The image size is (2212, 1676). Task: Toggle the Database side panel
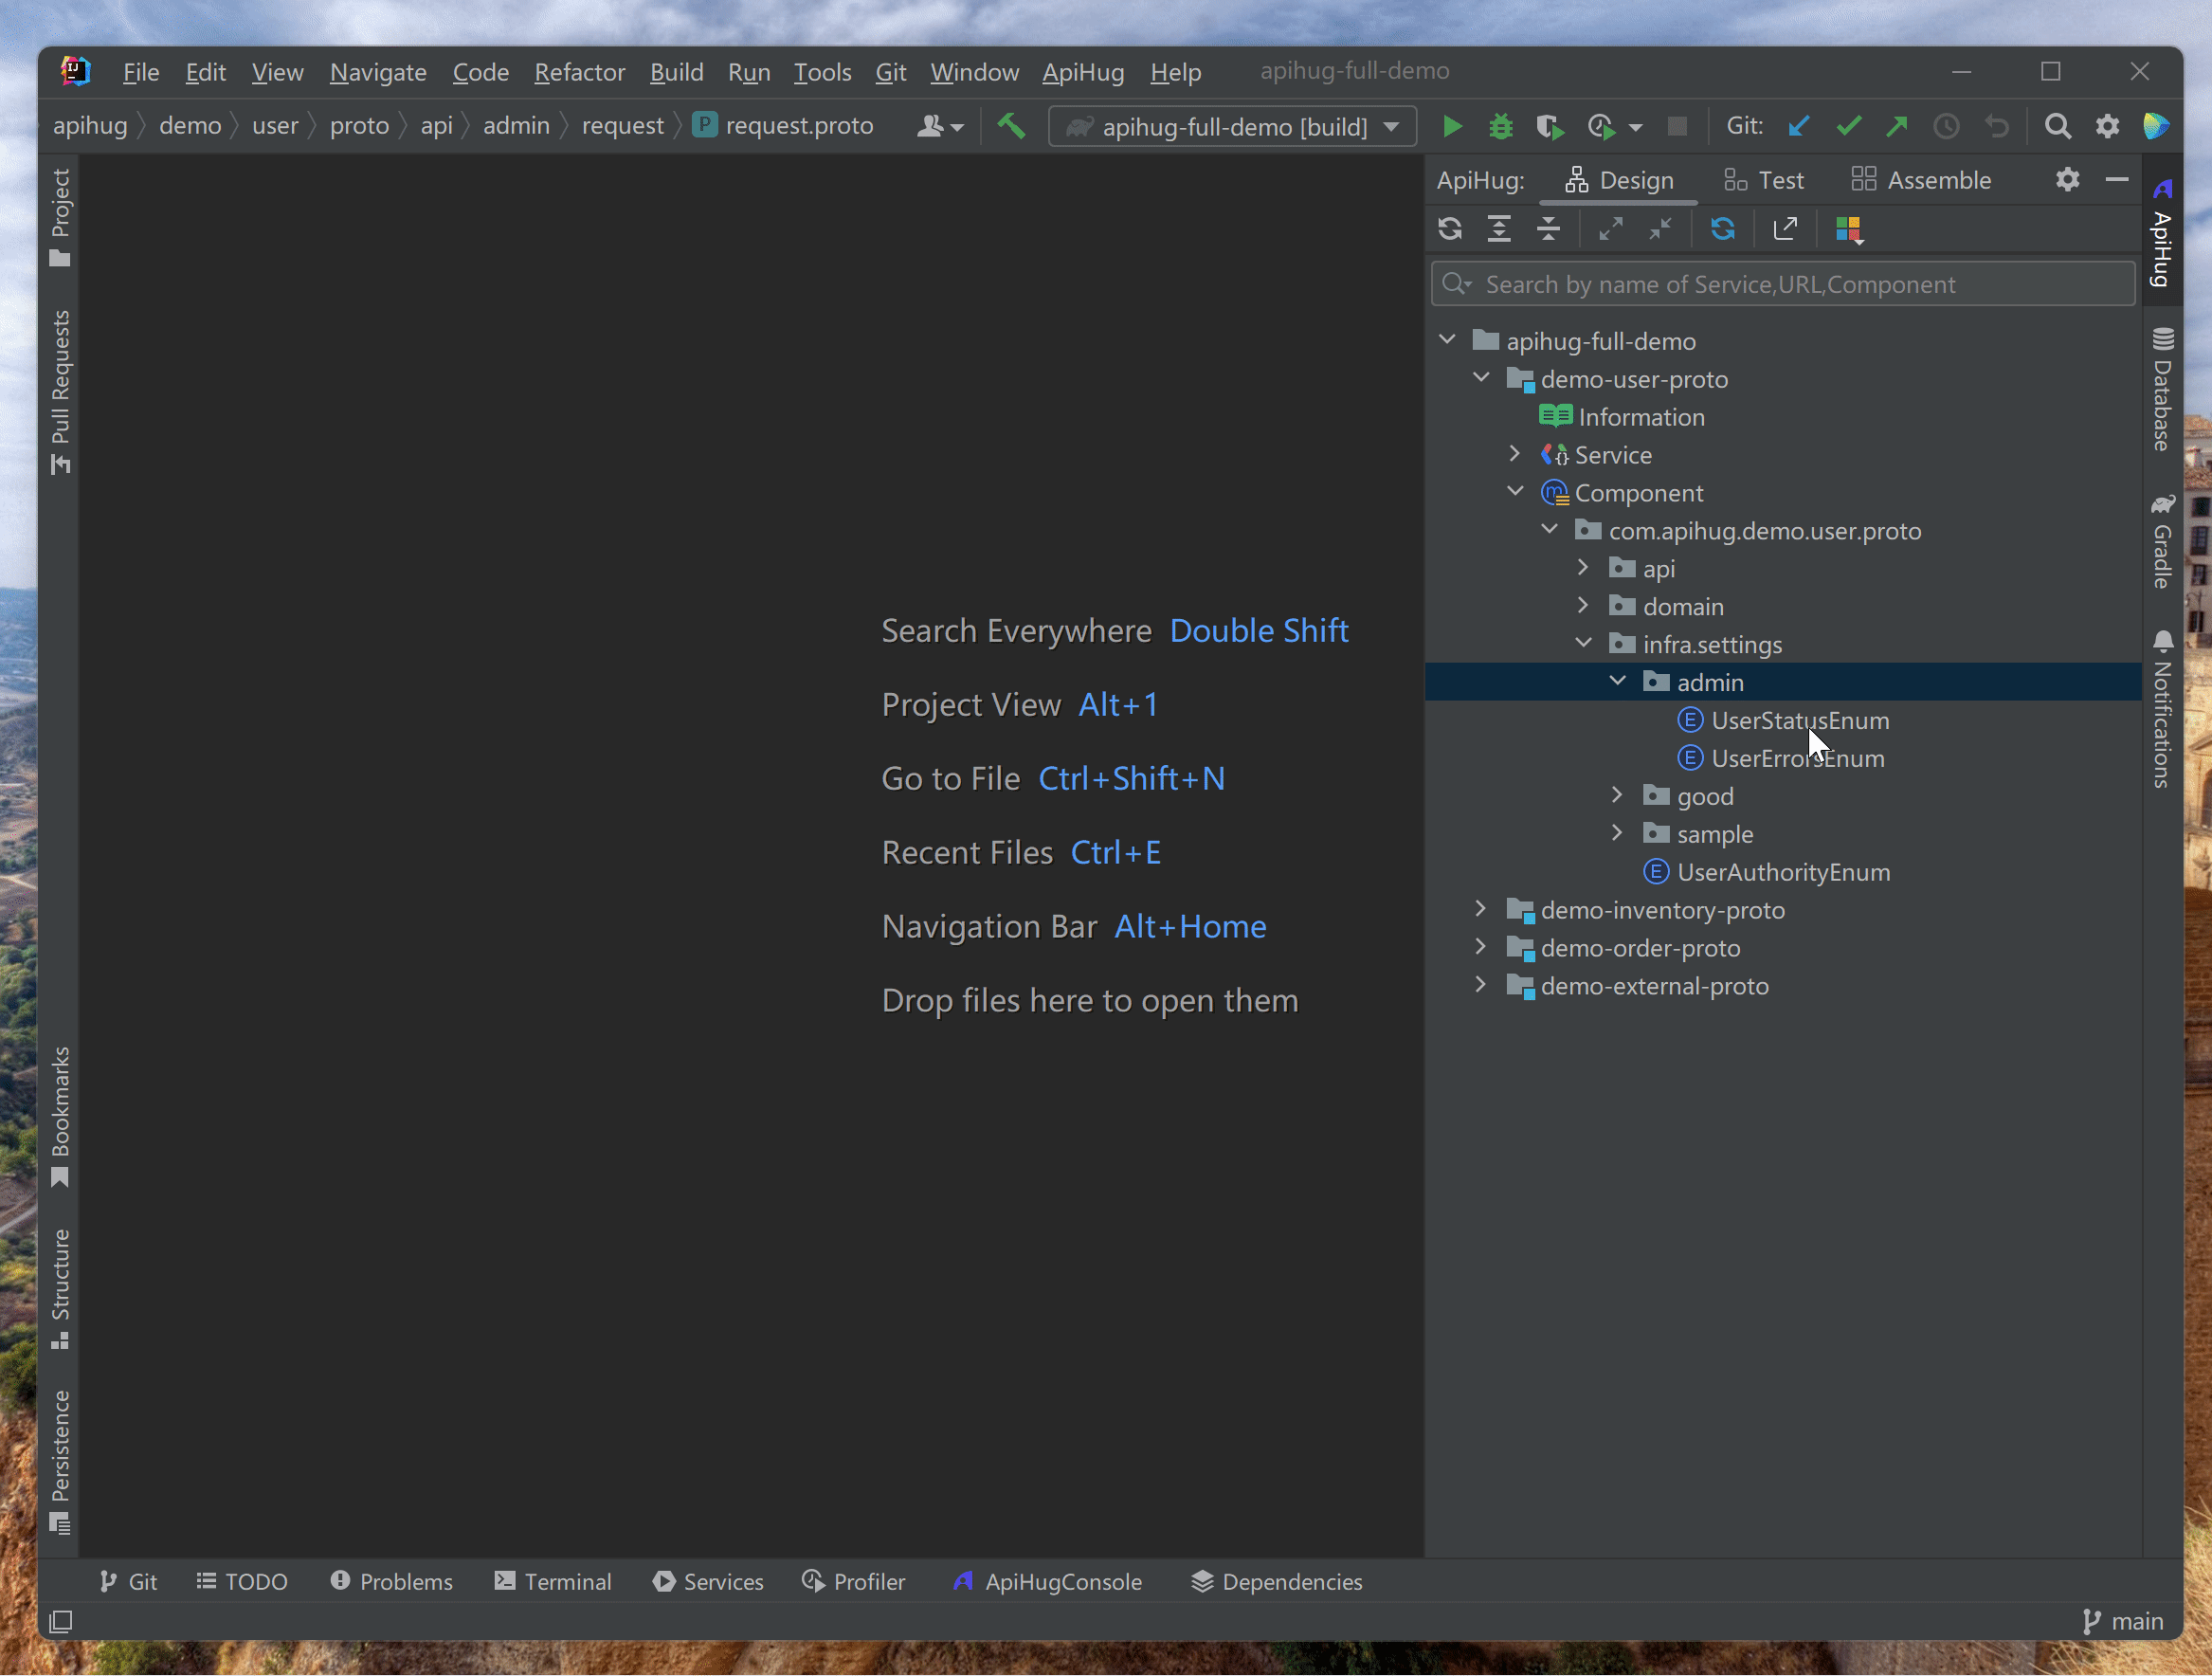(x=2162, y=390)
